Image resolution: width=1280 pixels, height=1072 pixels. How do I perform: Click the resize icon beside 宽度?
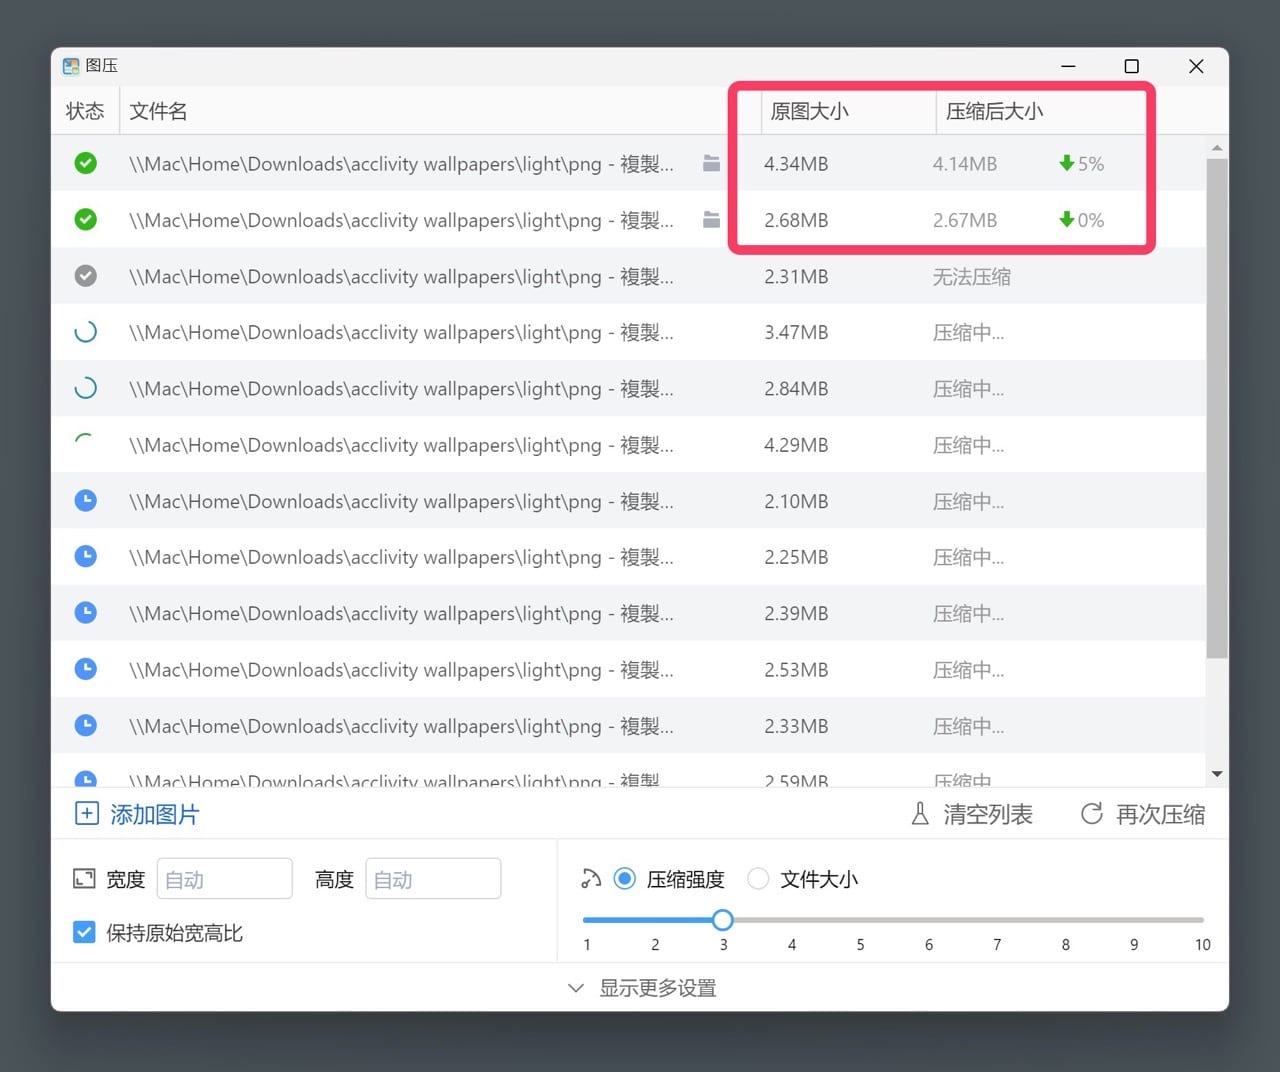point(84,879)
